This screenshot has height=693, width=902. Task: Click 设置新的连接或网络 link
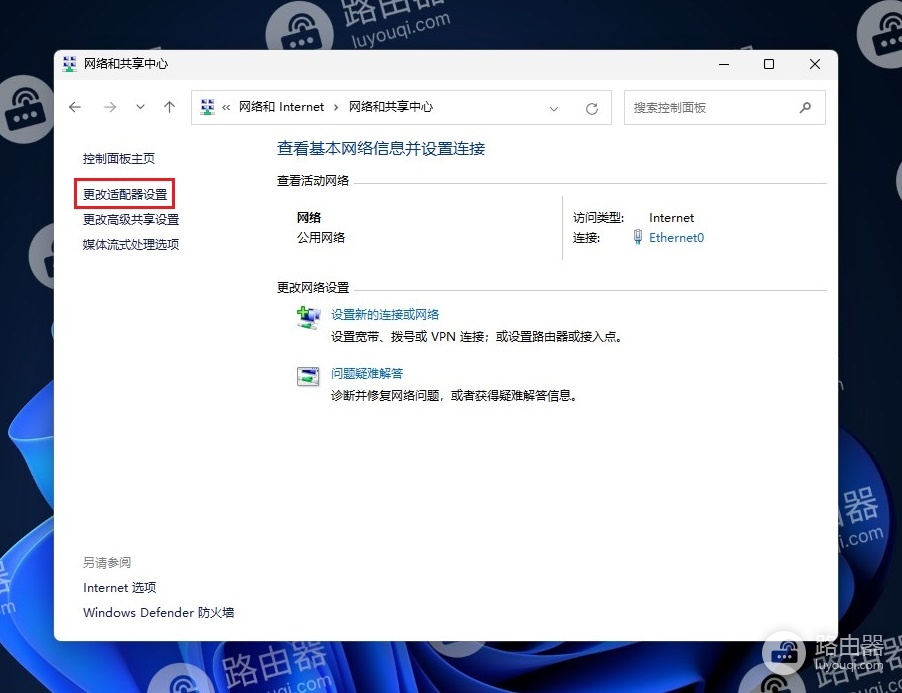385,315
